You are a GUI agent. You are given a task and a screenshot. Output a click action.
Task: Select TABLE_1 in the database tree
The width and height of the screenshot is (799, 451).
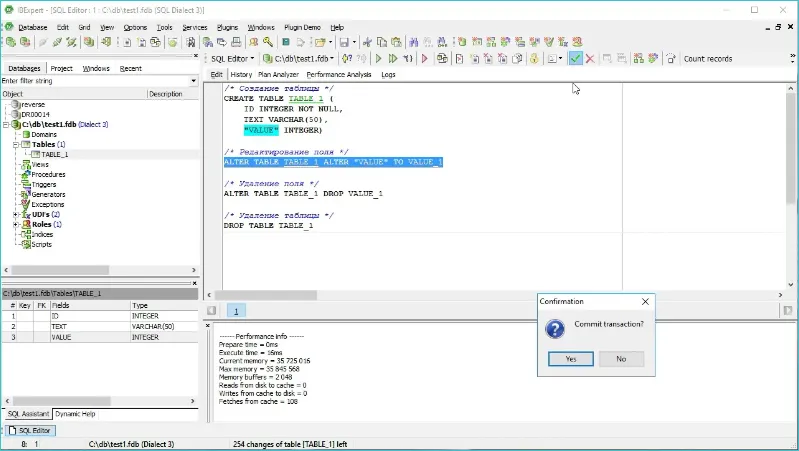(x=55, y=154)
